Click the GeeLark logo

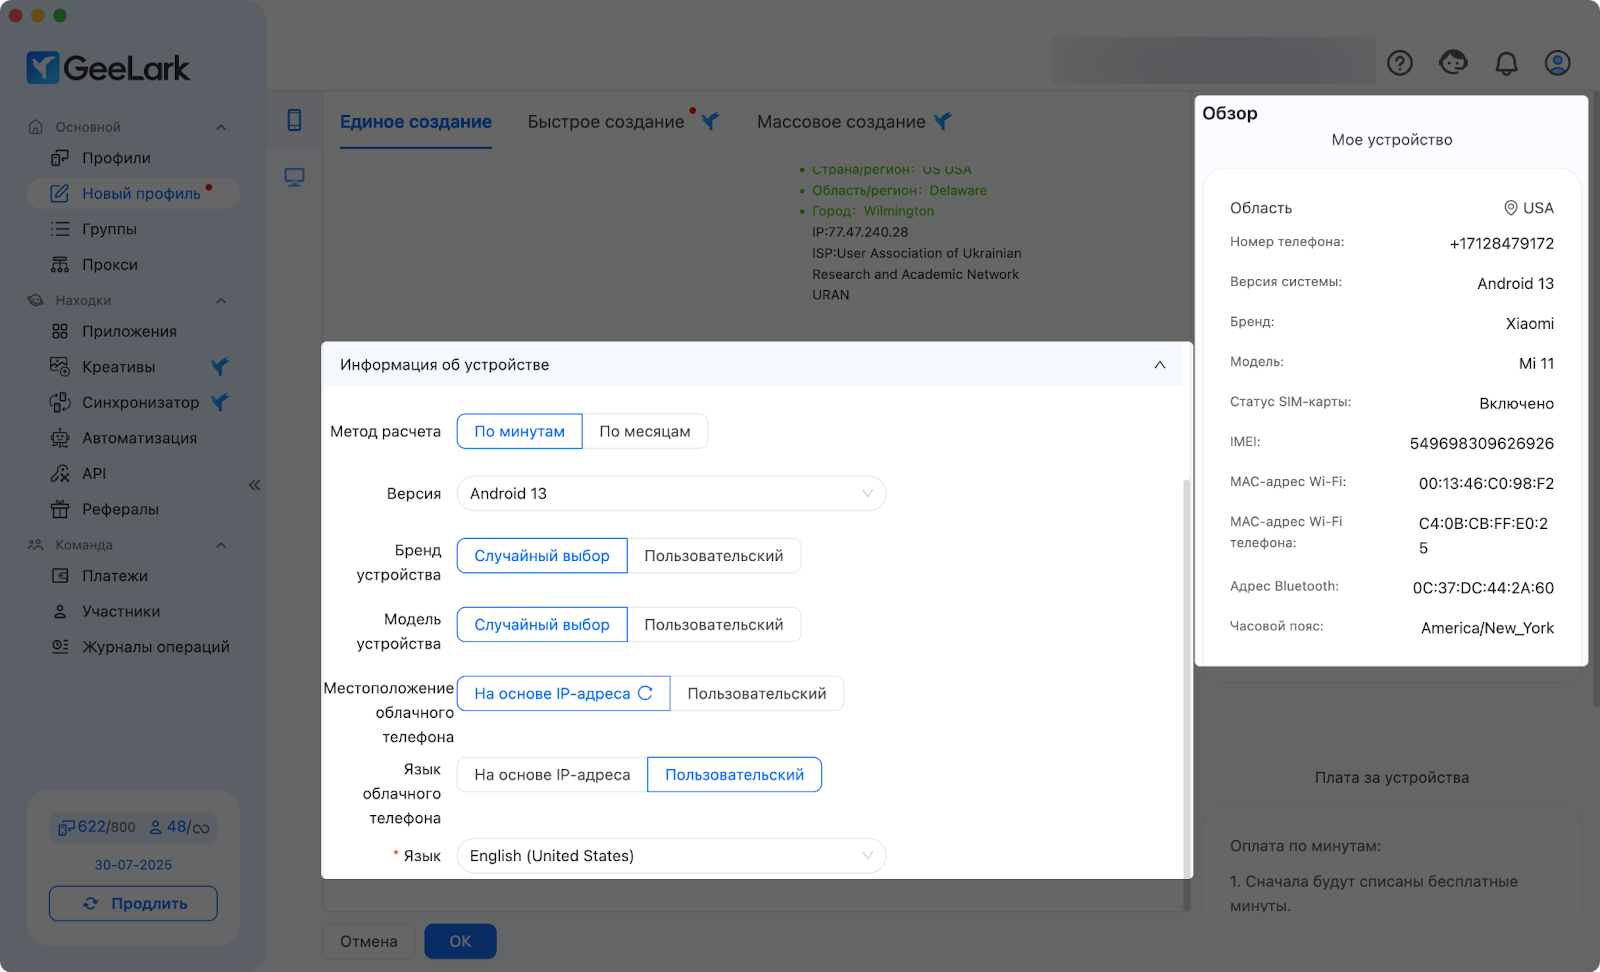(108, 68)
